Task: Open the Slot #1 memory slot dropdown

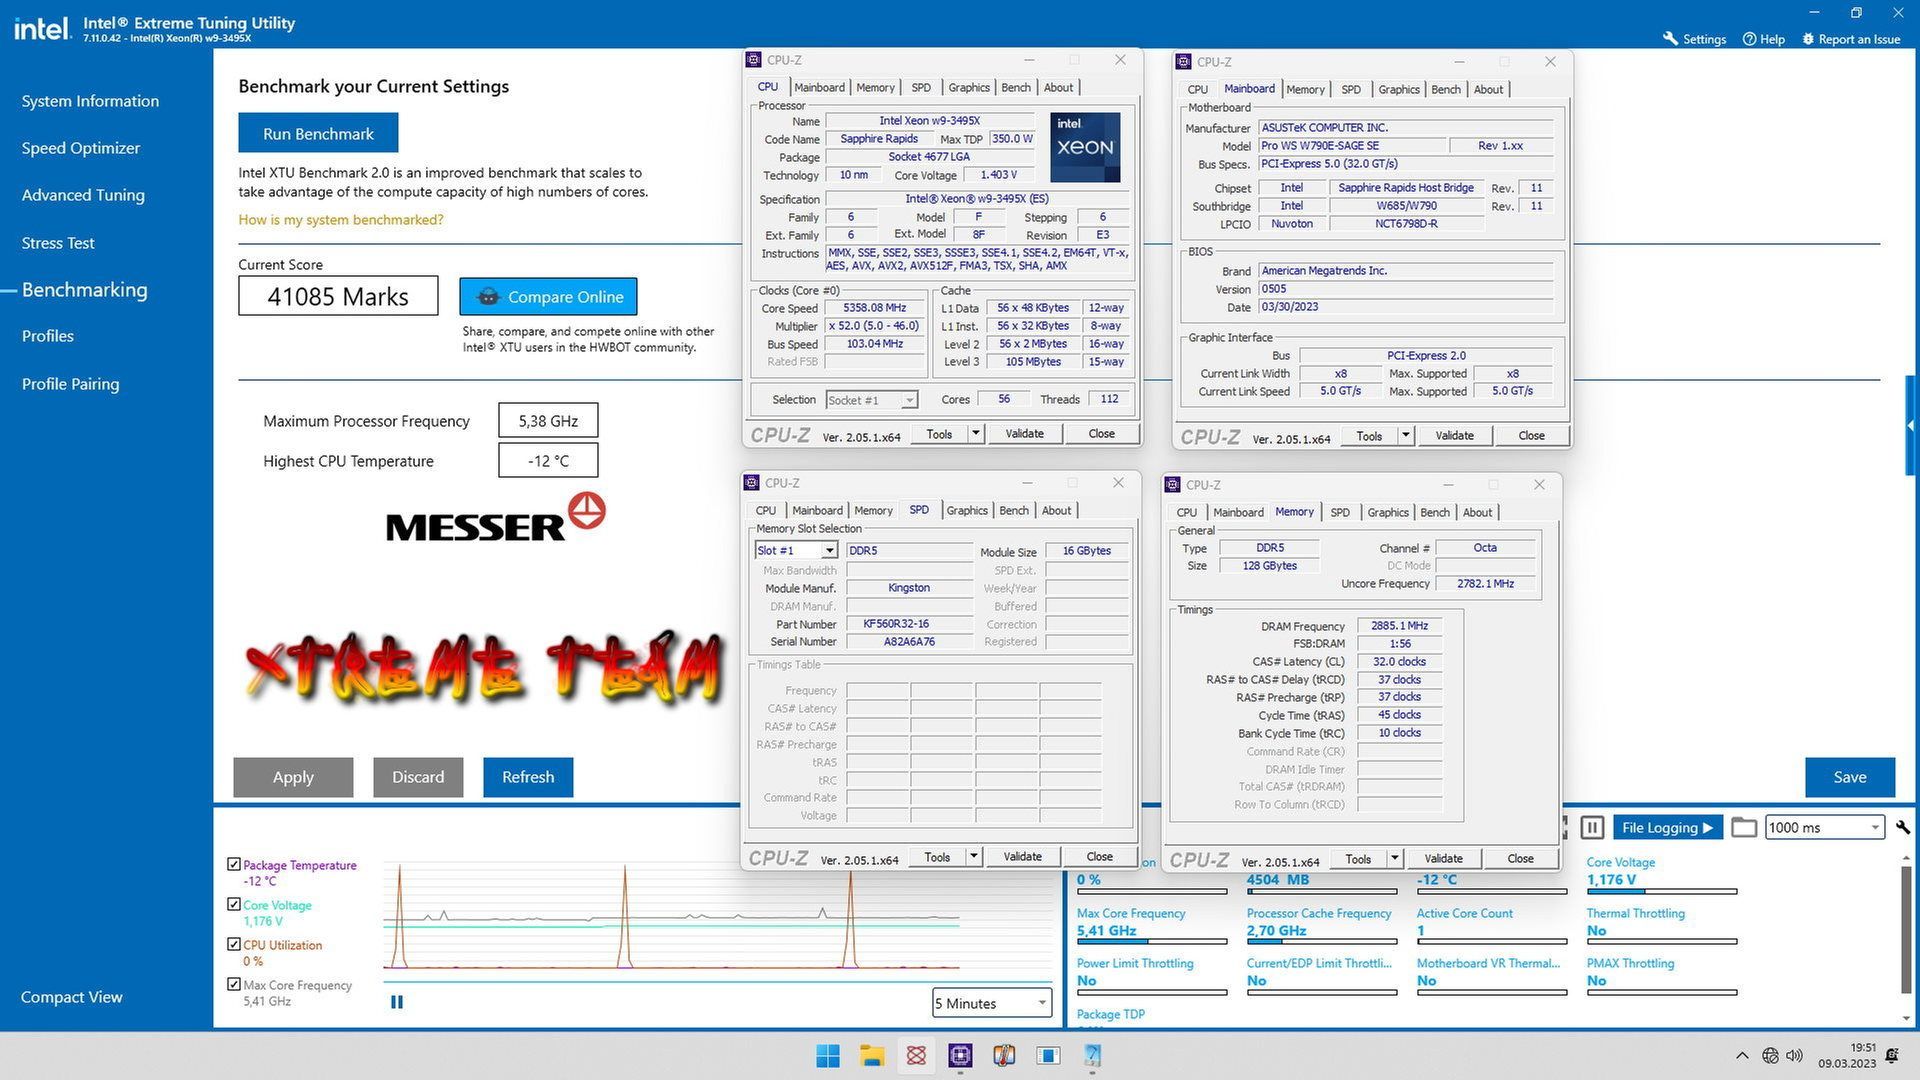Action: 796,550
